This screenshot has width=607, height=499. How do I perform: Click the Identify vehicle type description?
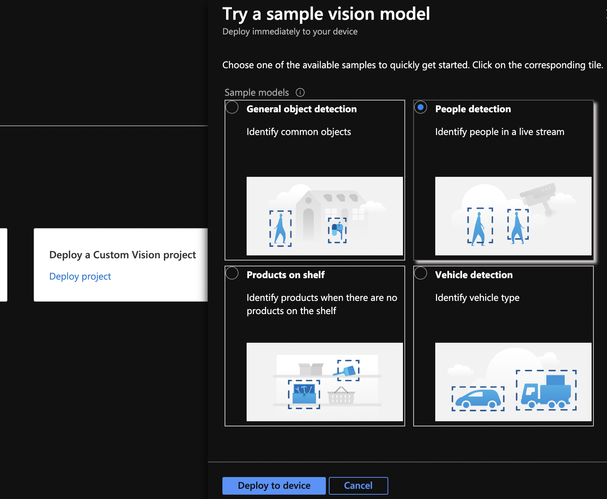pos(477,298)
